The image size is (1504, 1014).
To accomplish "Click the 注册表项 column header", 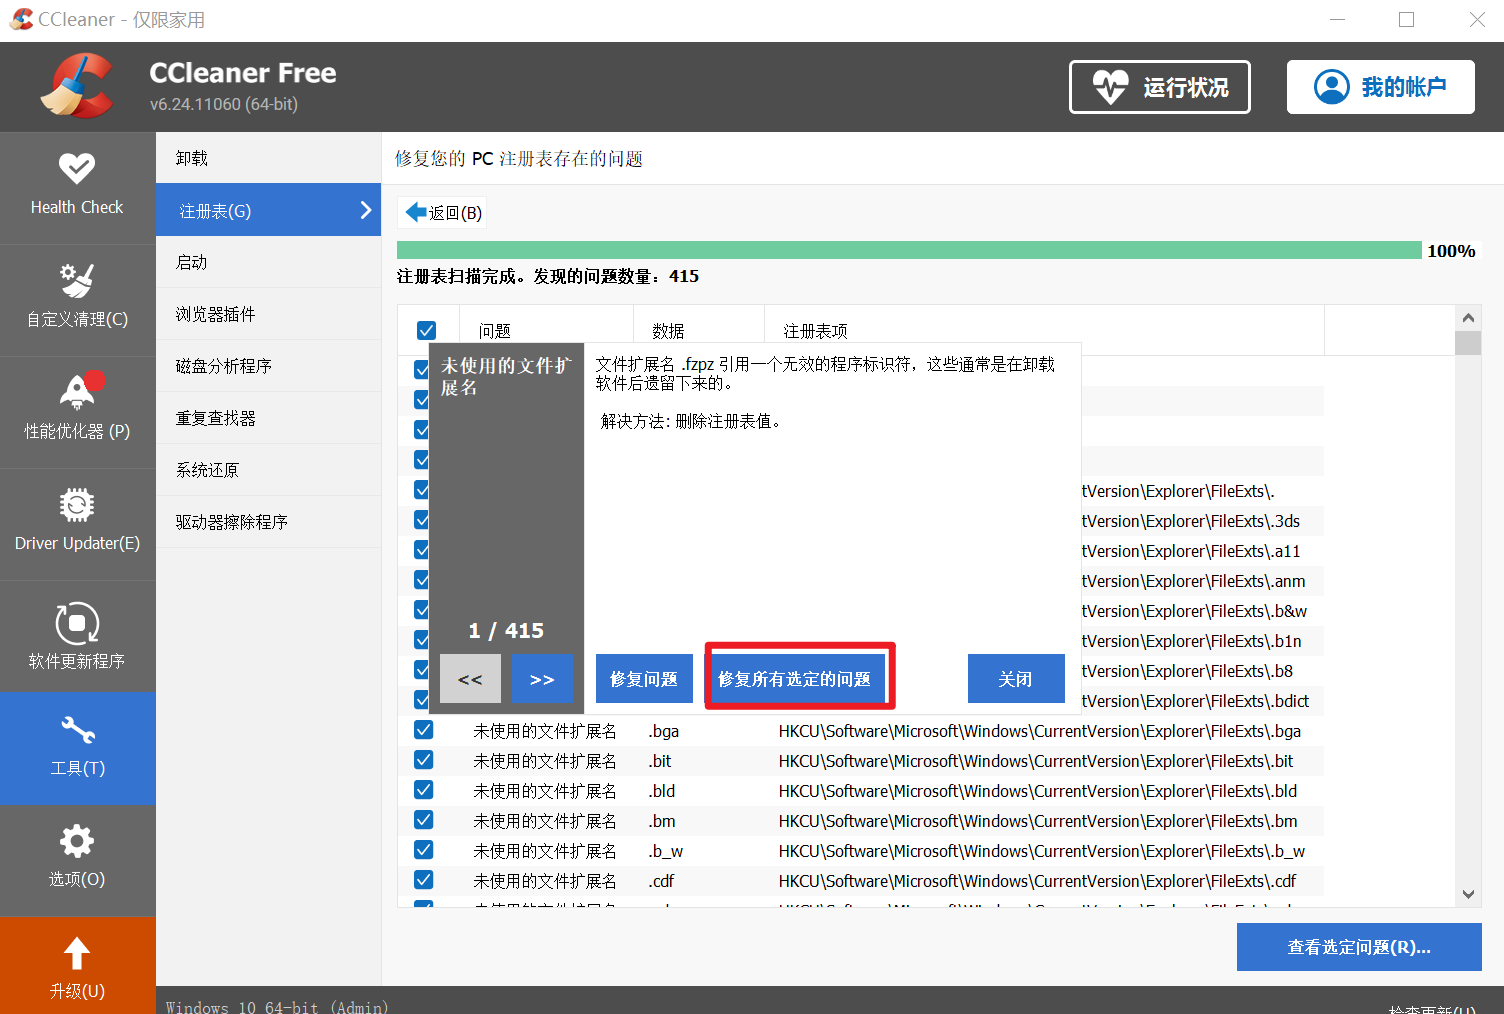I will 1045,330.
